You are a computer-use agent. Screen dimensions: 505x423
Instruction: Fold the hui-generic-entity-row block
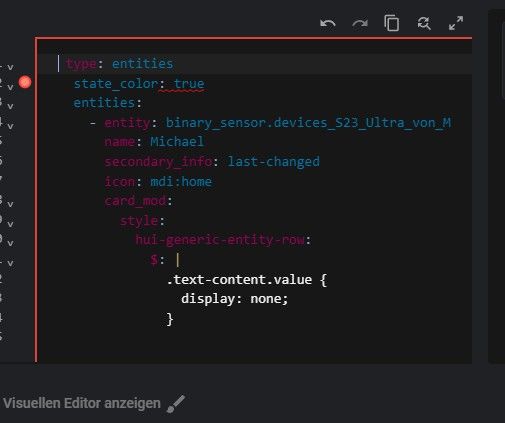(10, 243)
